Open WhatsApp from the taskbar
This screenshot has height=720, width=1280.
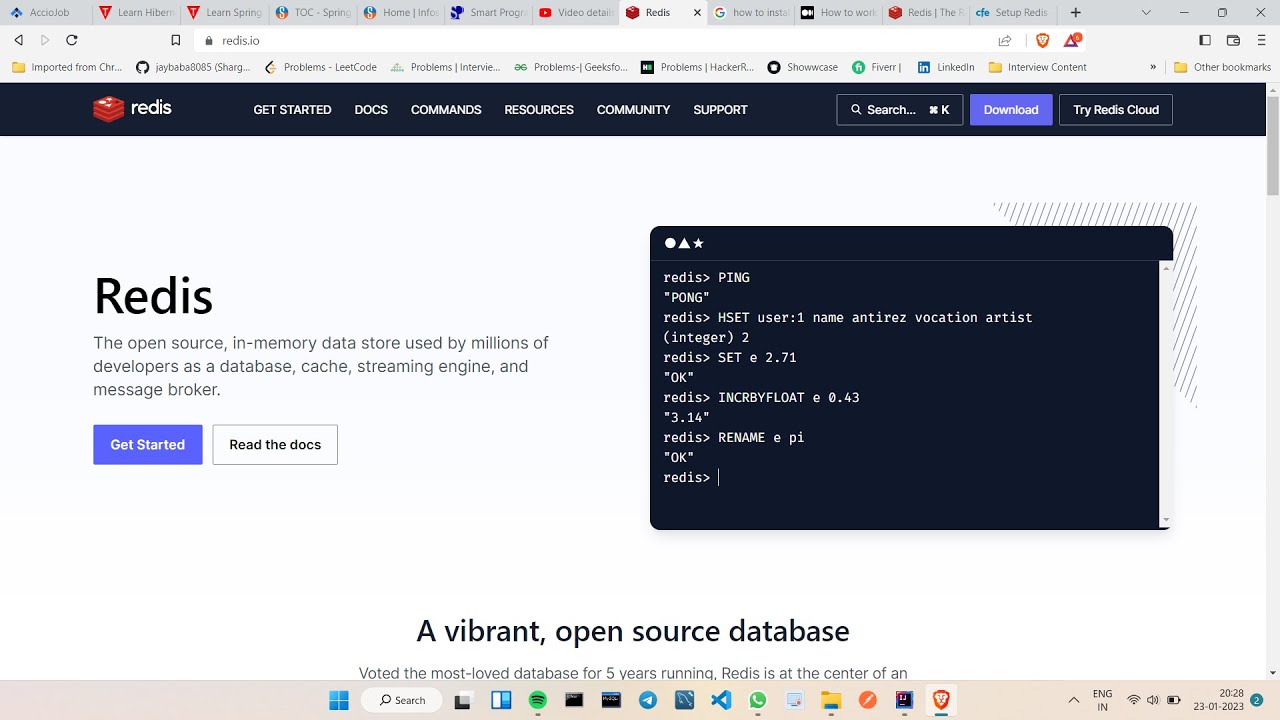pyautogui.click(x=757, y=700)
